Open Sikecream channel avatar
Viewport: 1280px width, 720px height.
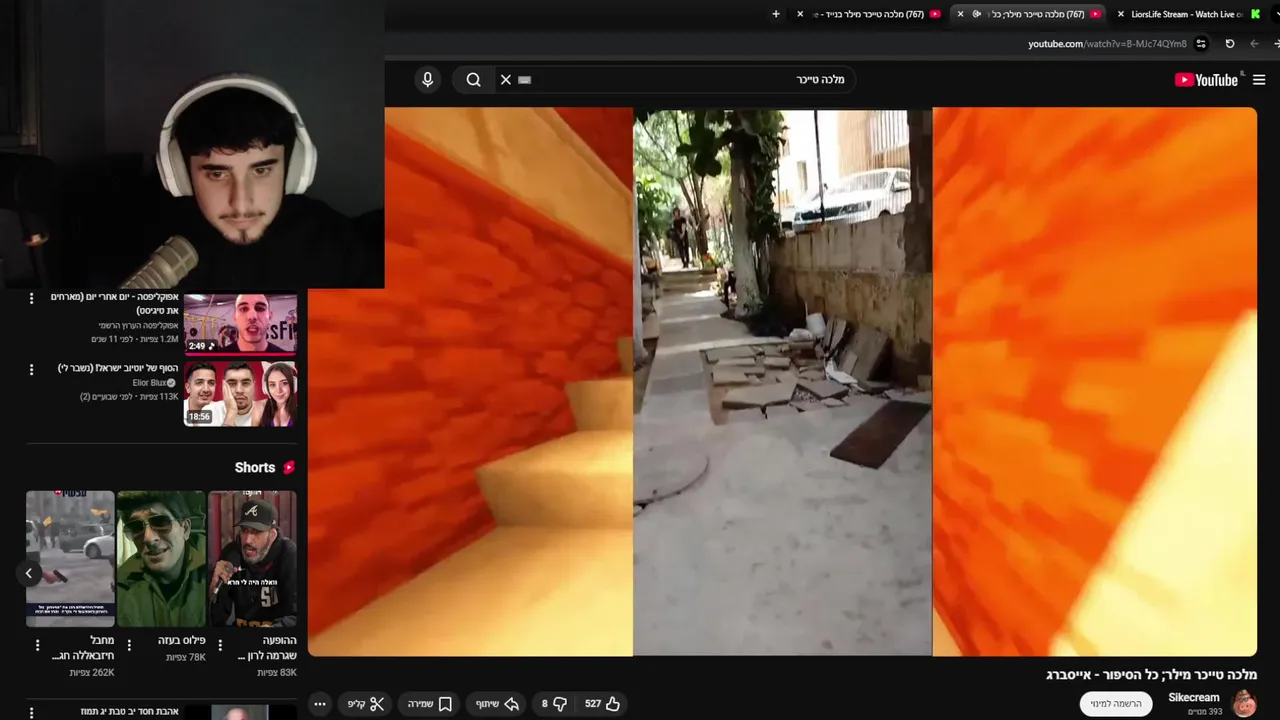[1244, 703]
